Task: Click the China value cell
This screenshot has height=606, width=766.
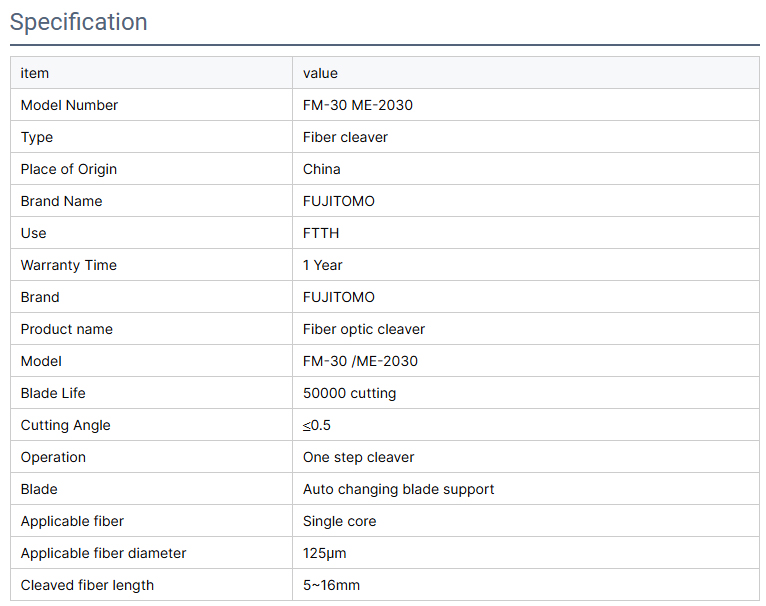Action: (x=321, y=169)
